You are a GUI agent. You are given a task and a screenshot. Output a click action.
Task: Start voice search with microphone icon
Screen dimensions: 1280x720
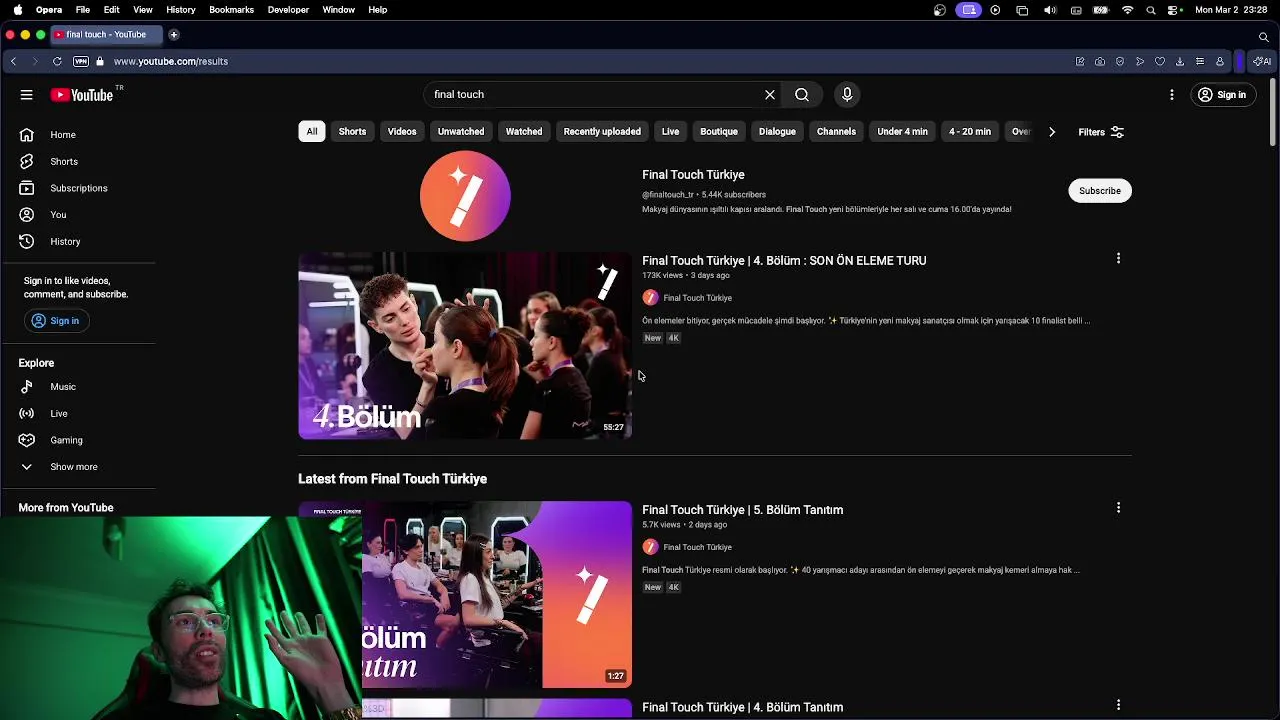(847, 94)
